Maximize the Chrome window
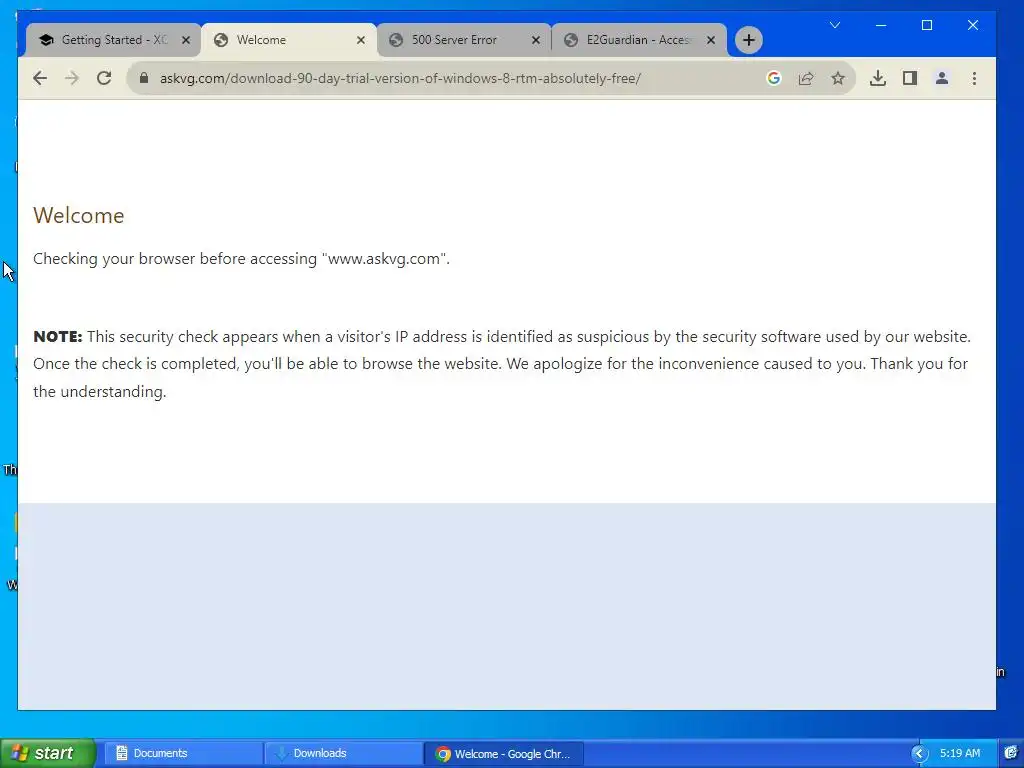The height and width of the screenshot is (768, 1024). (x=927, y=25)
